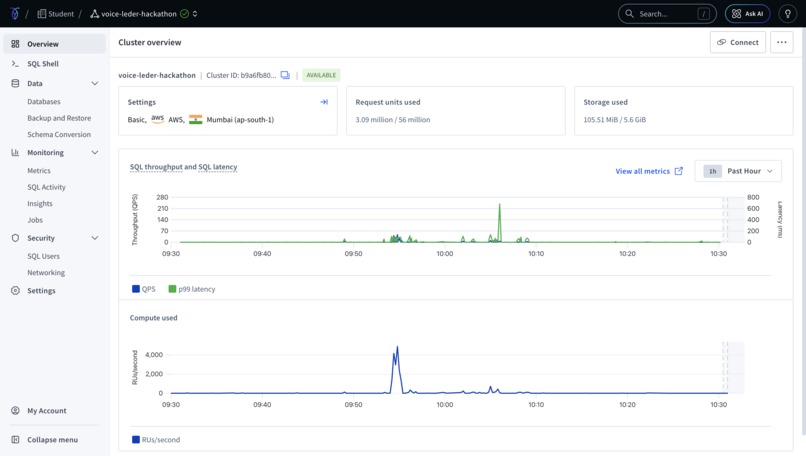This screenshot has height=456, width=806.
Task: Click the India flag icon
Action: tap(195, 119)
